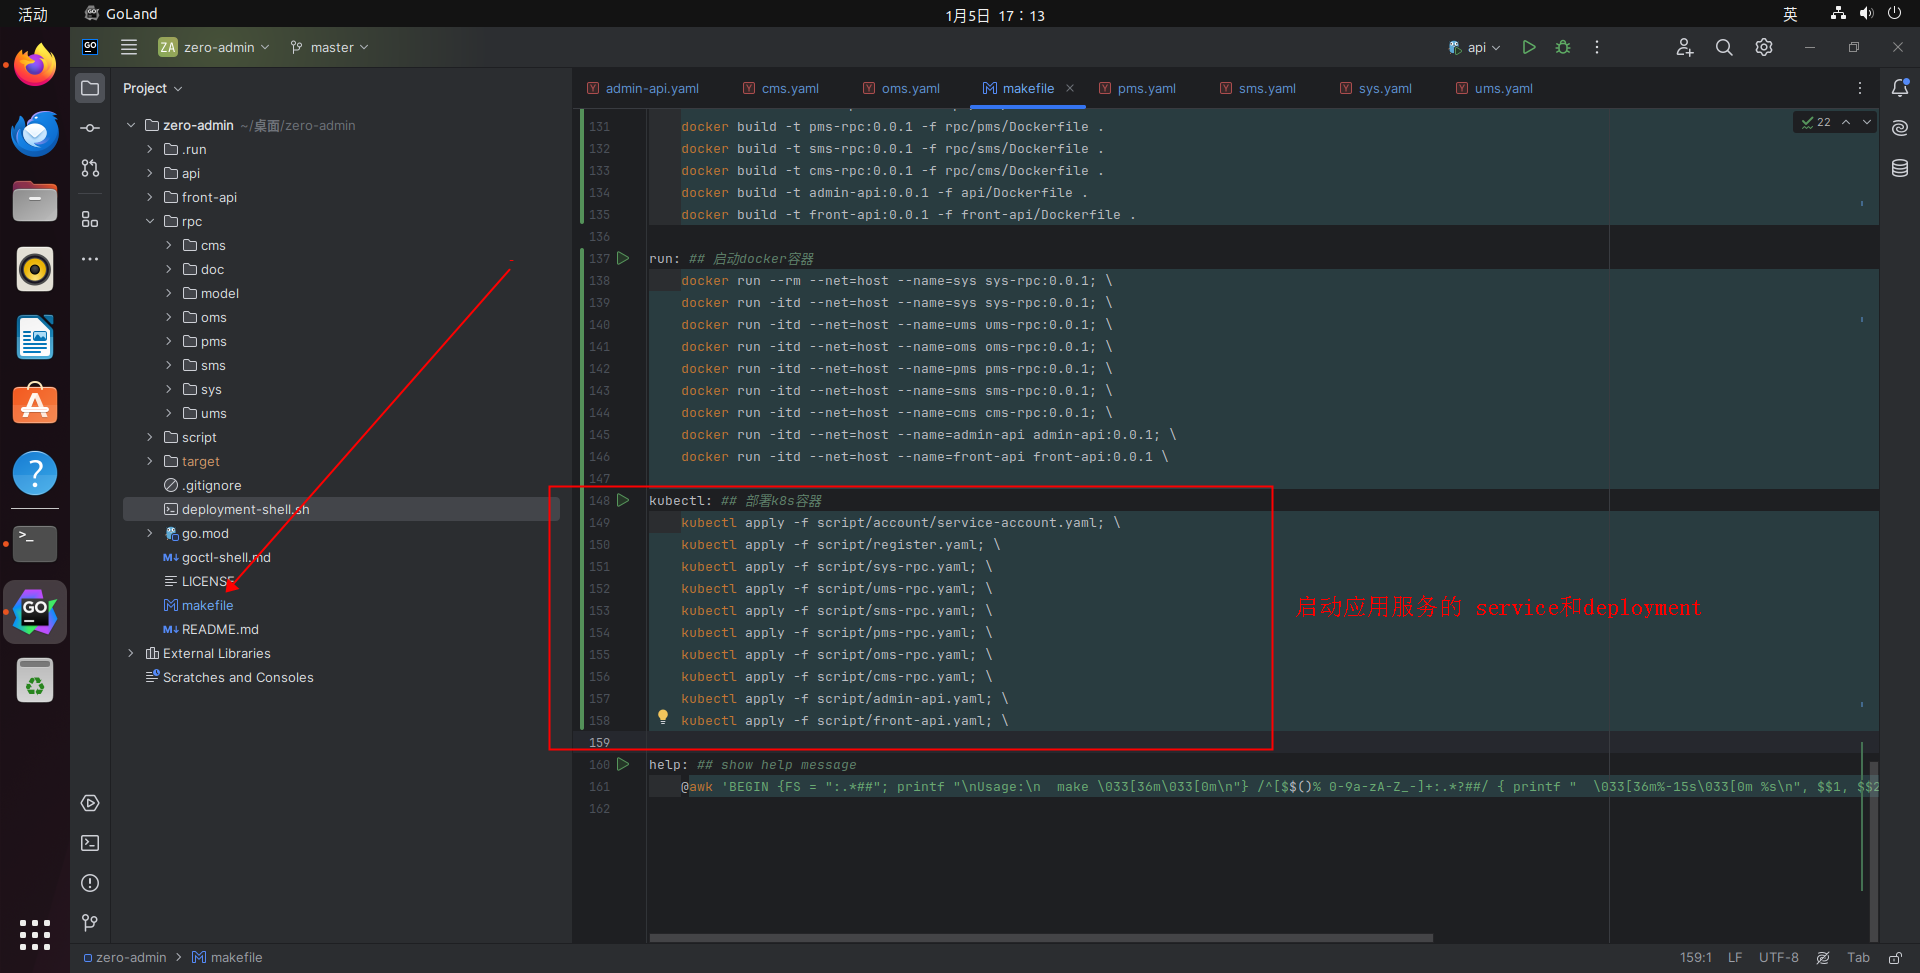This screenshot has height=973, width=1920.
Task: Open Code With Me user icon
Action: click(1685, 47)
